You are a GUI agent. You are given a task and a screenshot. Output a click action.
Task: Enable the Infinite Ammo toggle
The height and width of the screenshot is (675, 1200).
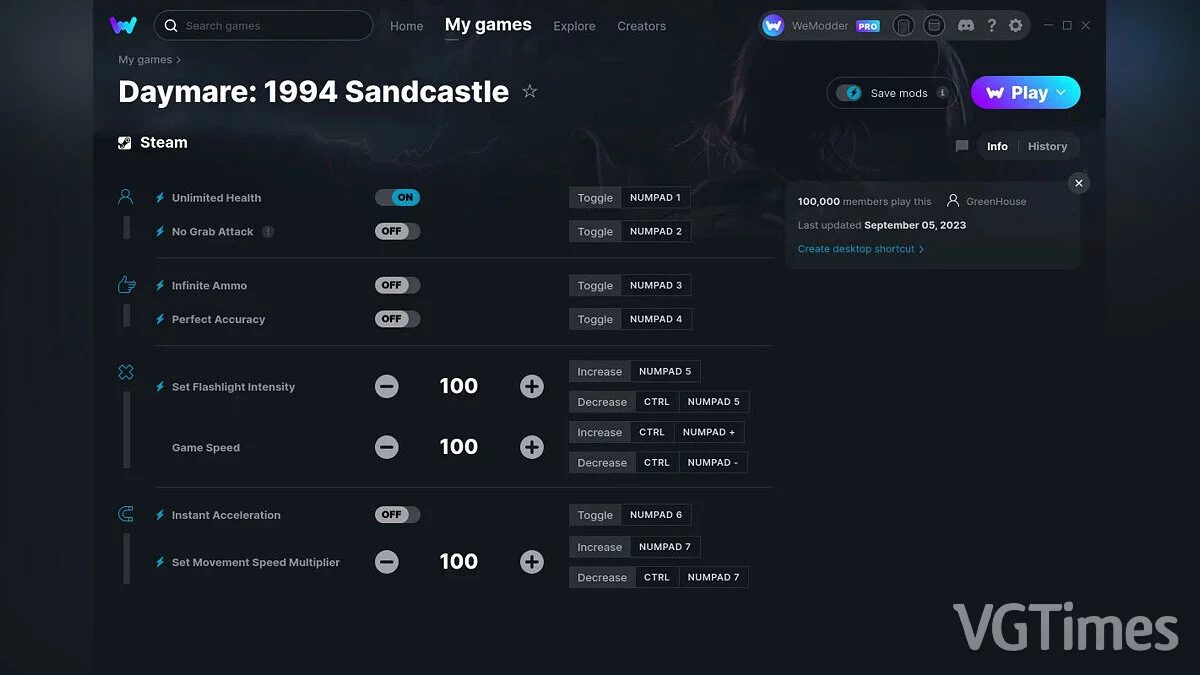pos(397,284)
